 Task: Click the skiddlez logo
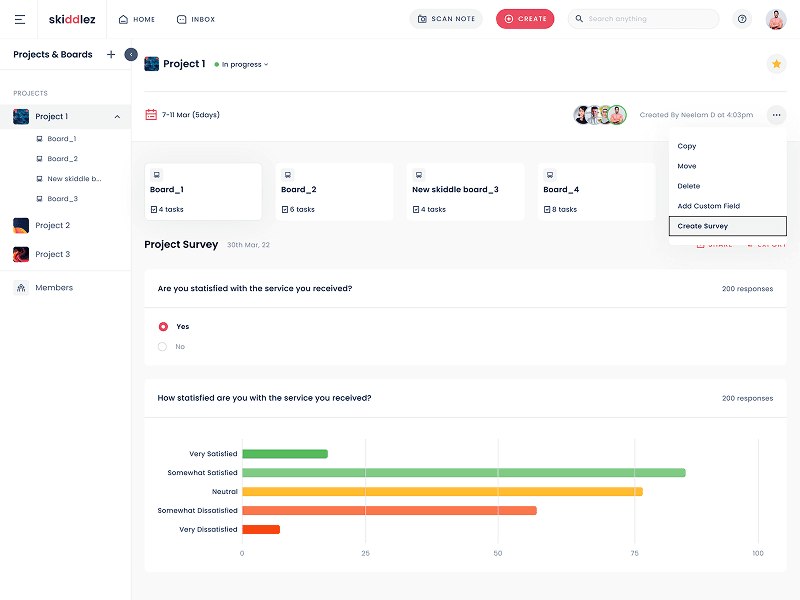pyautogui.click(x=72, y=19)
